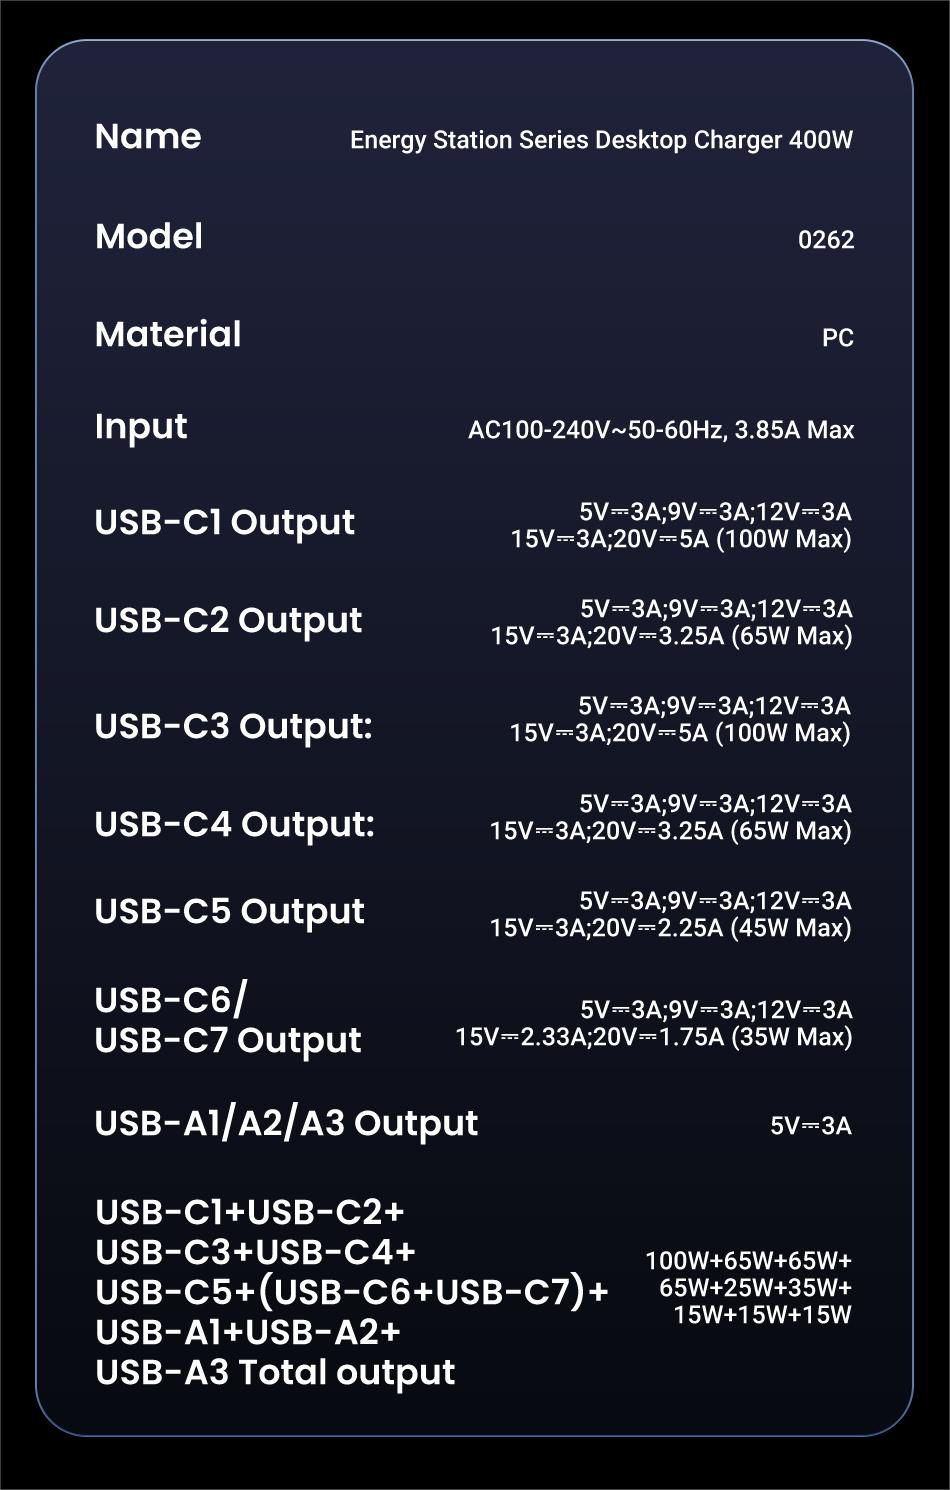The width and height of the screenshot is (950, 1490).
Task: Click the Name row label
Action: 148,137
